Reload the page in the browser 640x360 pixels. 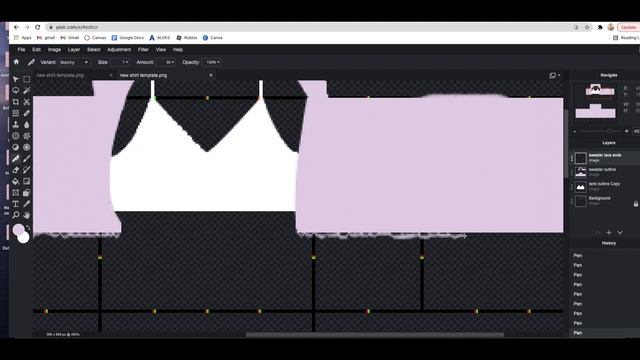[x=38, y=27]
